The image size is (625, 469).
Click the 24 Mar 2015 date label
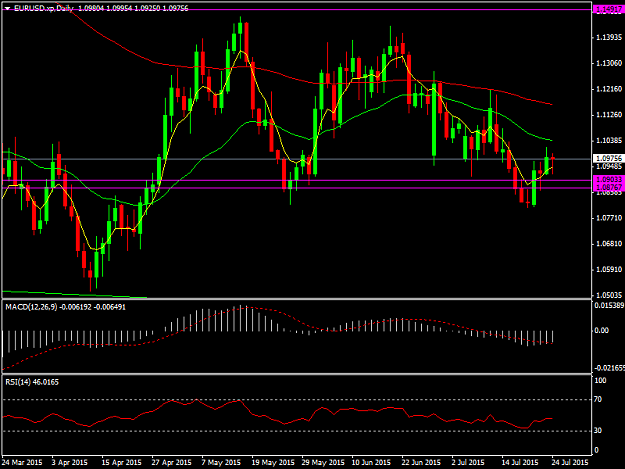[x=22, y=462]
